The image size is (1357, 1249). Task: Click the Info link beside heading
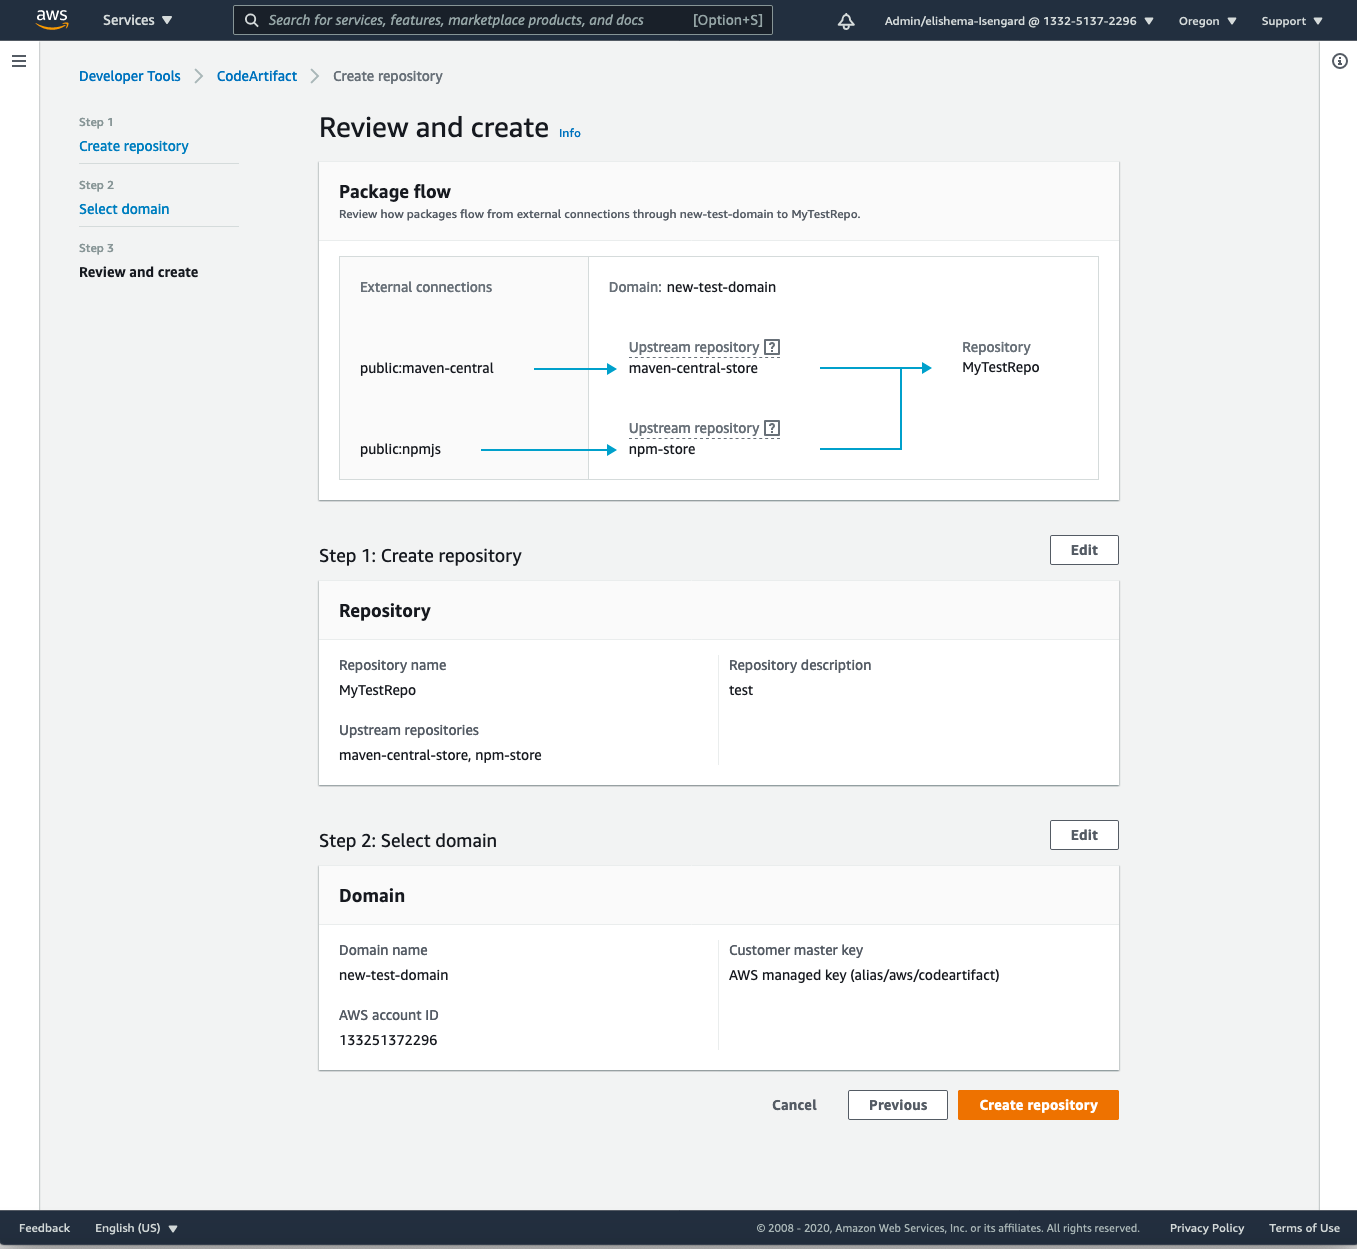click(570, 133)
